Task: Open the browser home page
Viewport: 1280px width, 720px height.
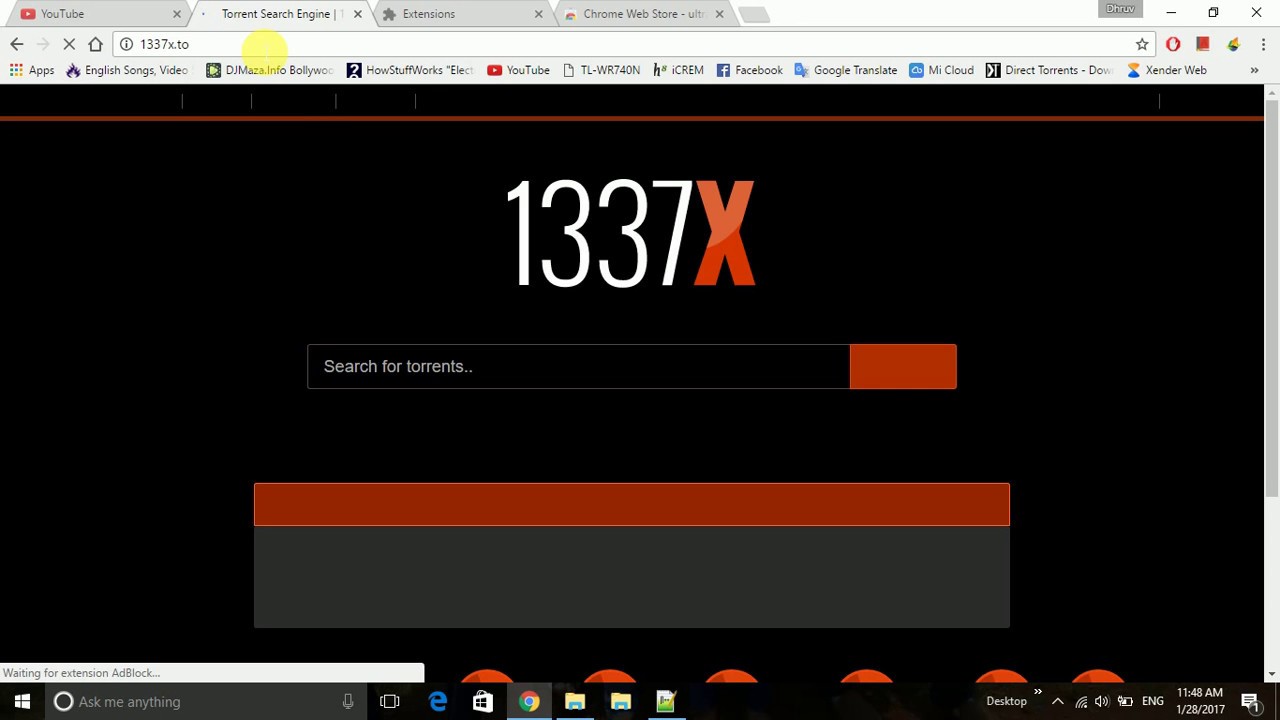Action: (x=95, y=44)
